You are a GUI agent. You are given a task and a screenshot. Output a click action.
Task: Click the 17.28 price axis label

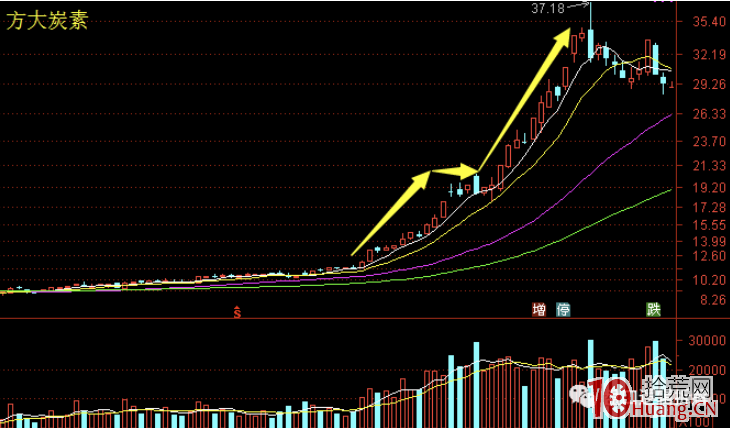[709, 207]
